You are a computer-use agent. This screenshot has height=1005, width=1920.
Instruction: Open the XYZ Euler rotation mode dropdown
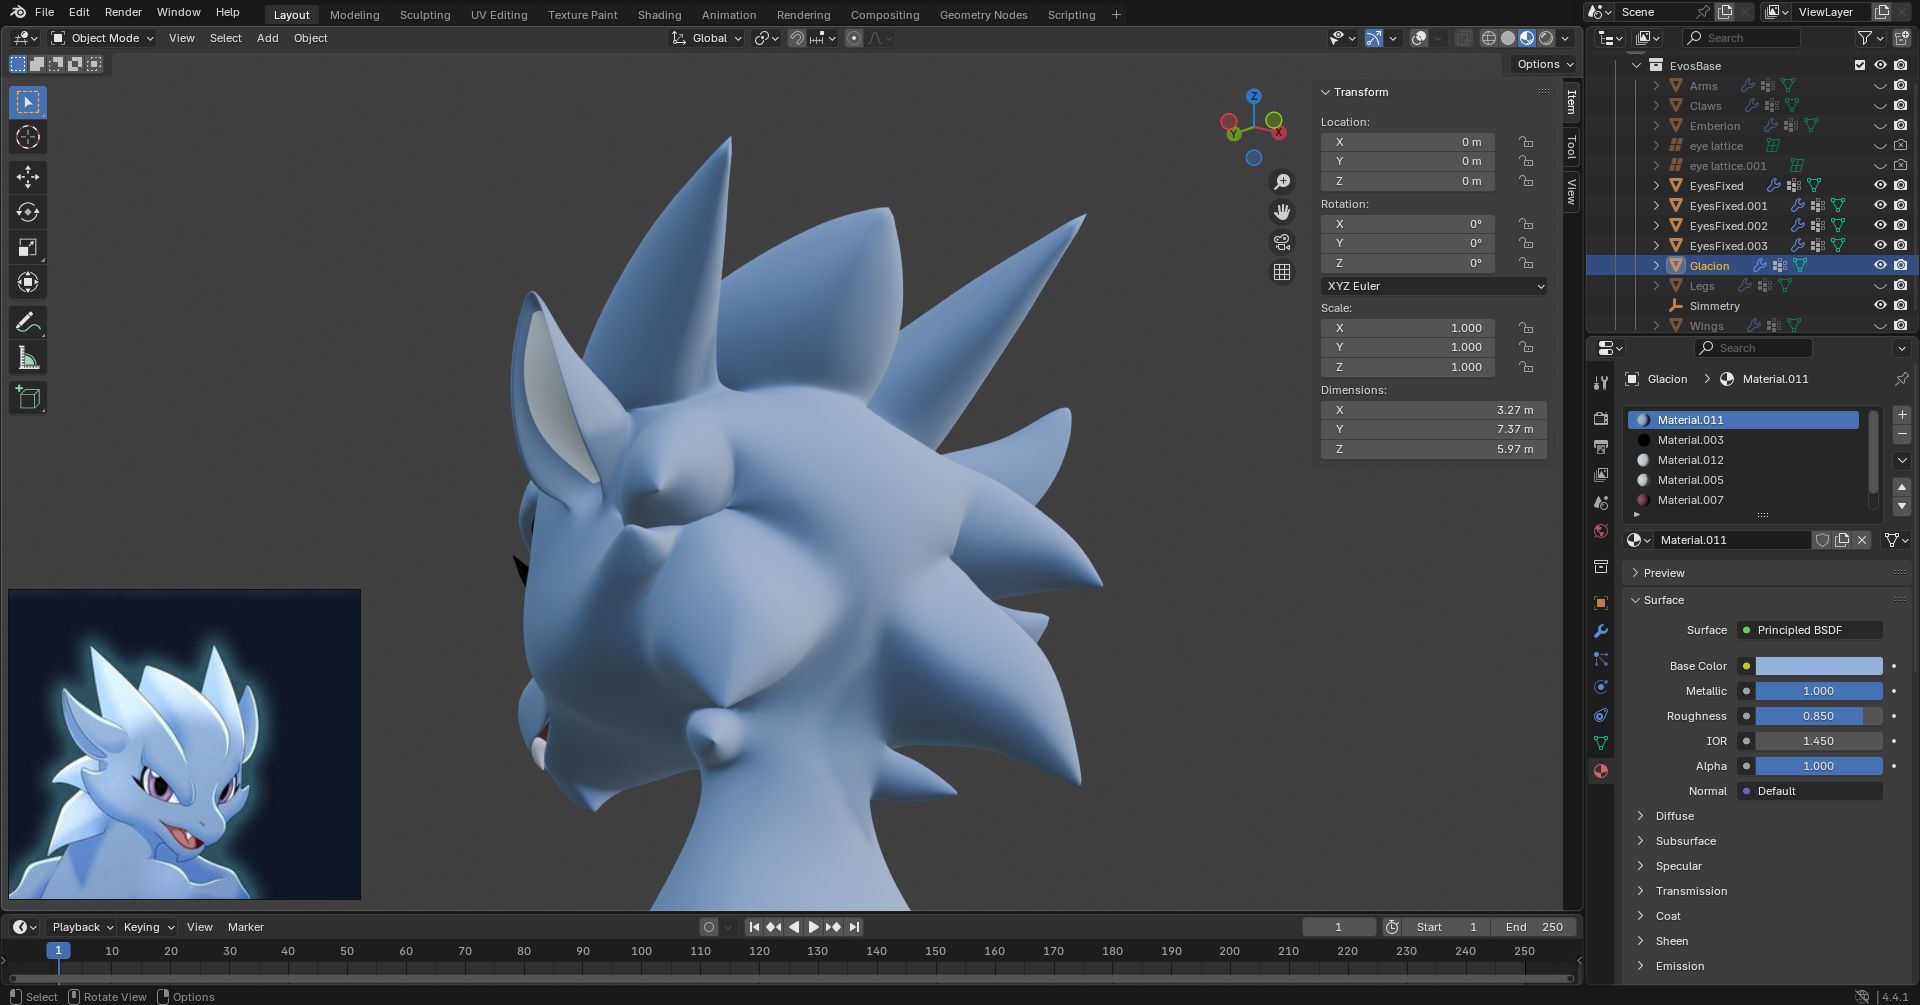[x=1434, y=286]
